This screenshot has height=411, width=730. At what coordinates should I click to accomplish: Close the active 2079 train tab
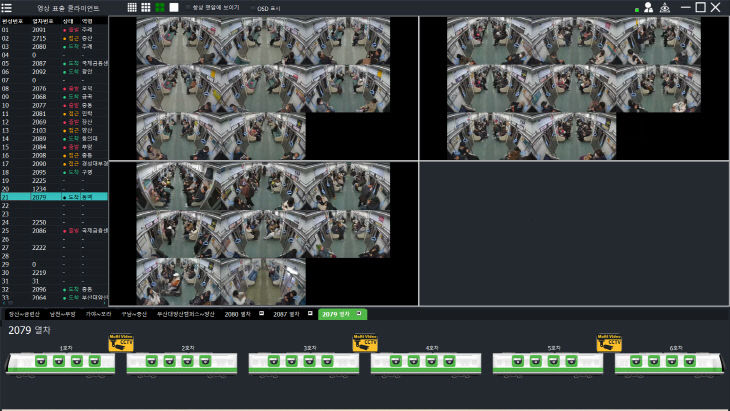(359, 314)
